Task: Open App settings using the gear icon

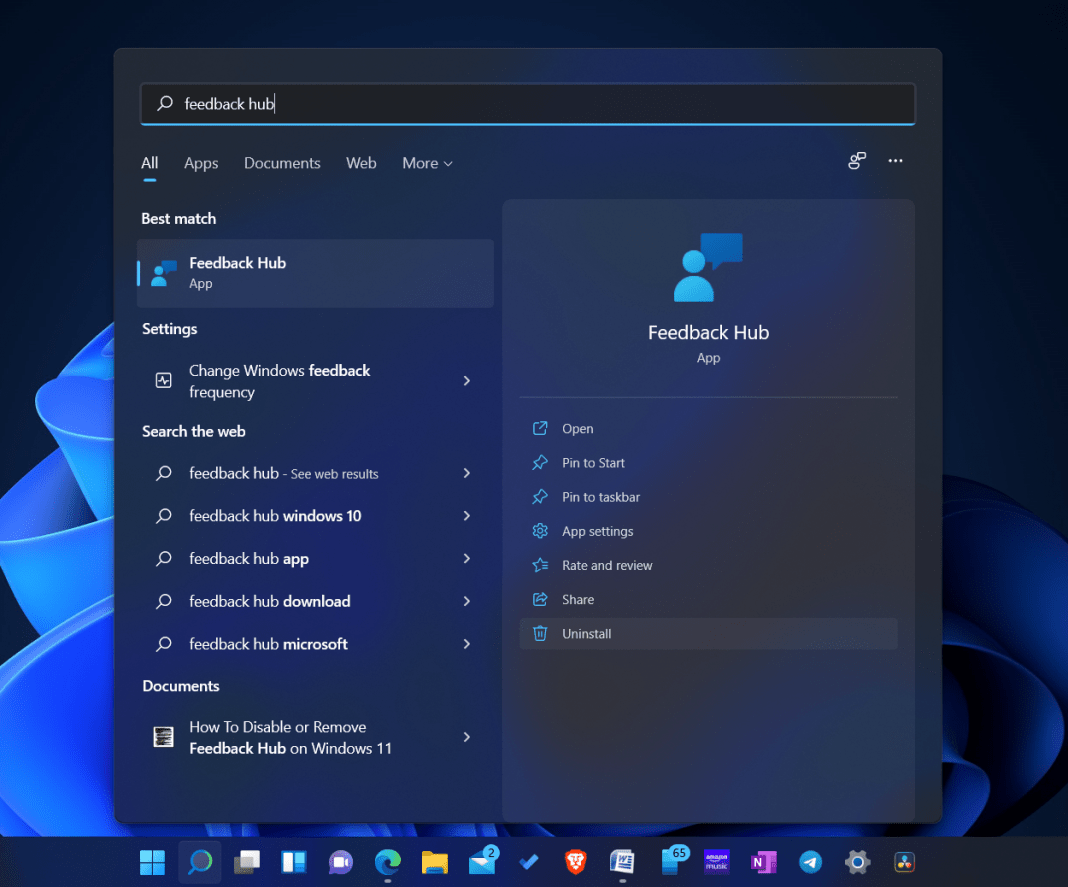Action: (541, 531)
